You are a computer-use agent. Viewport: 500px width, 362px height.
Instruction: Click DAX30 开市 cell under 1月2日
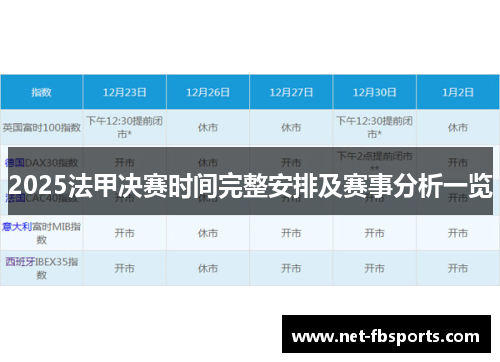[x=458, y=163]
